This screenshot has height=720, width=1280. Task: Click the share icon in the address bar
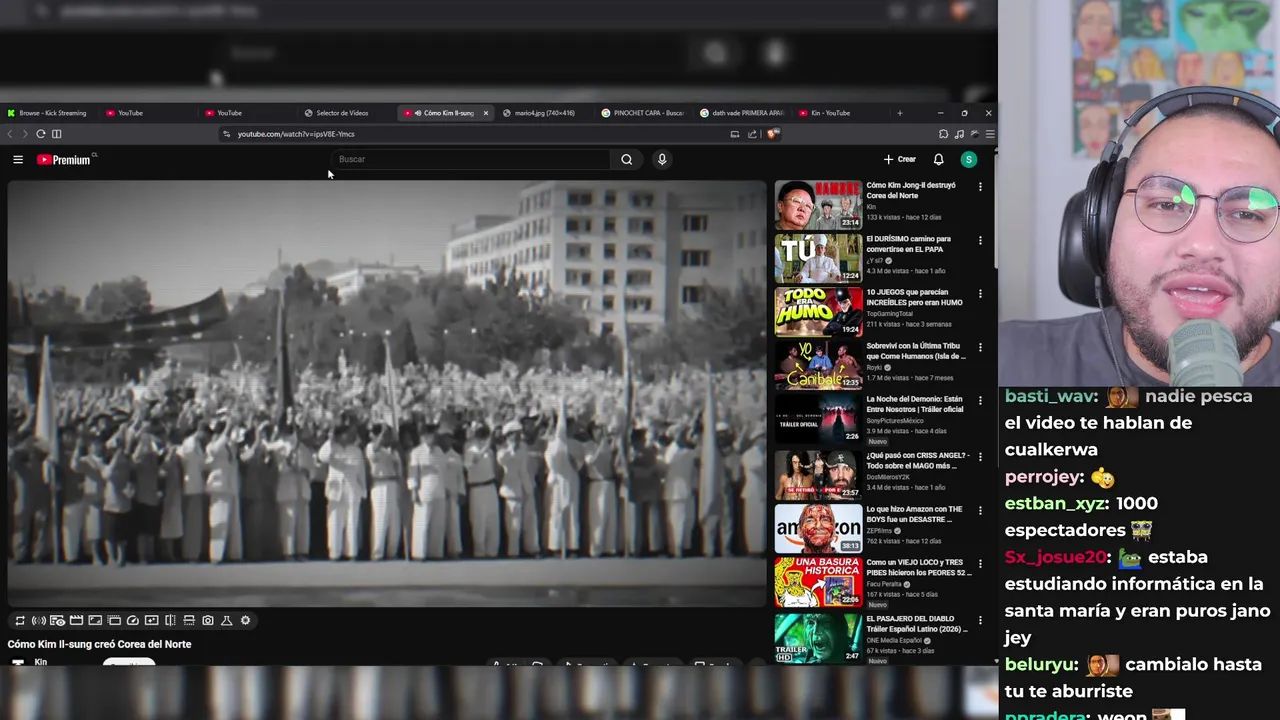pos(752,134)
